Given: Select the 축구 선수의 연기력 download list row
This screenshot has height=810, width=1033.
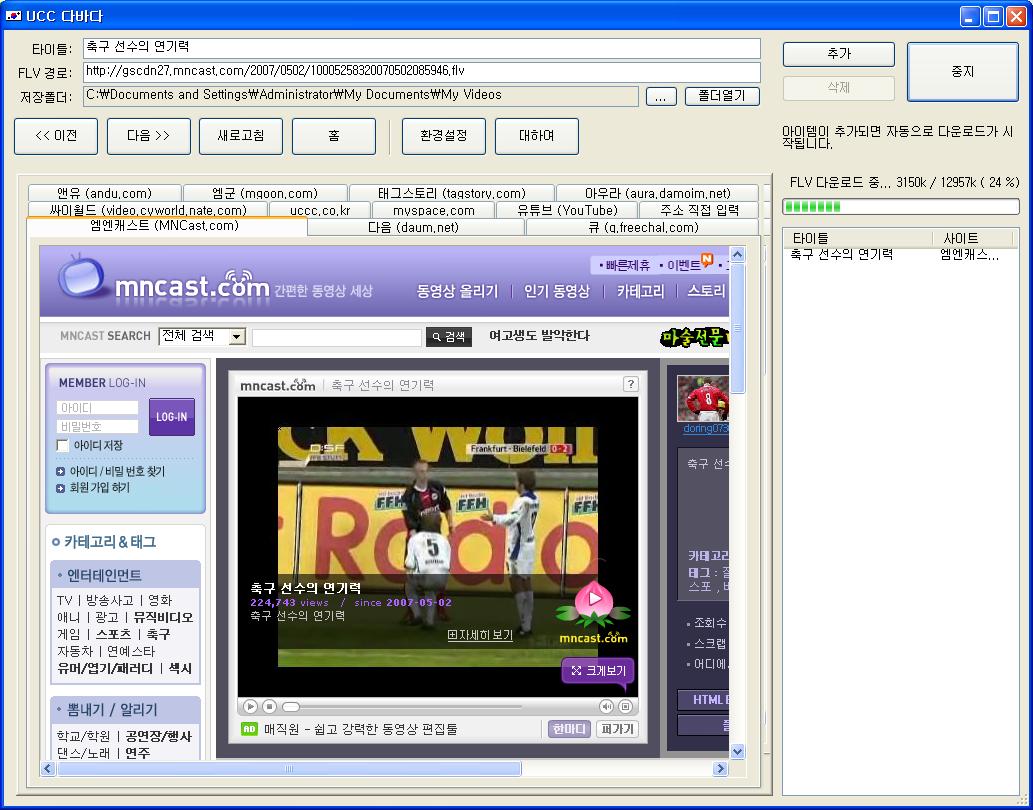Looking at the screenshot, I should [x=900, y=255].
